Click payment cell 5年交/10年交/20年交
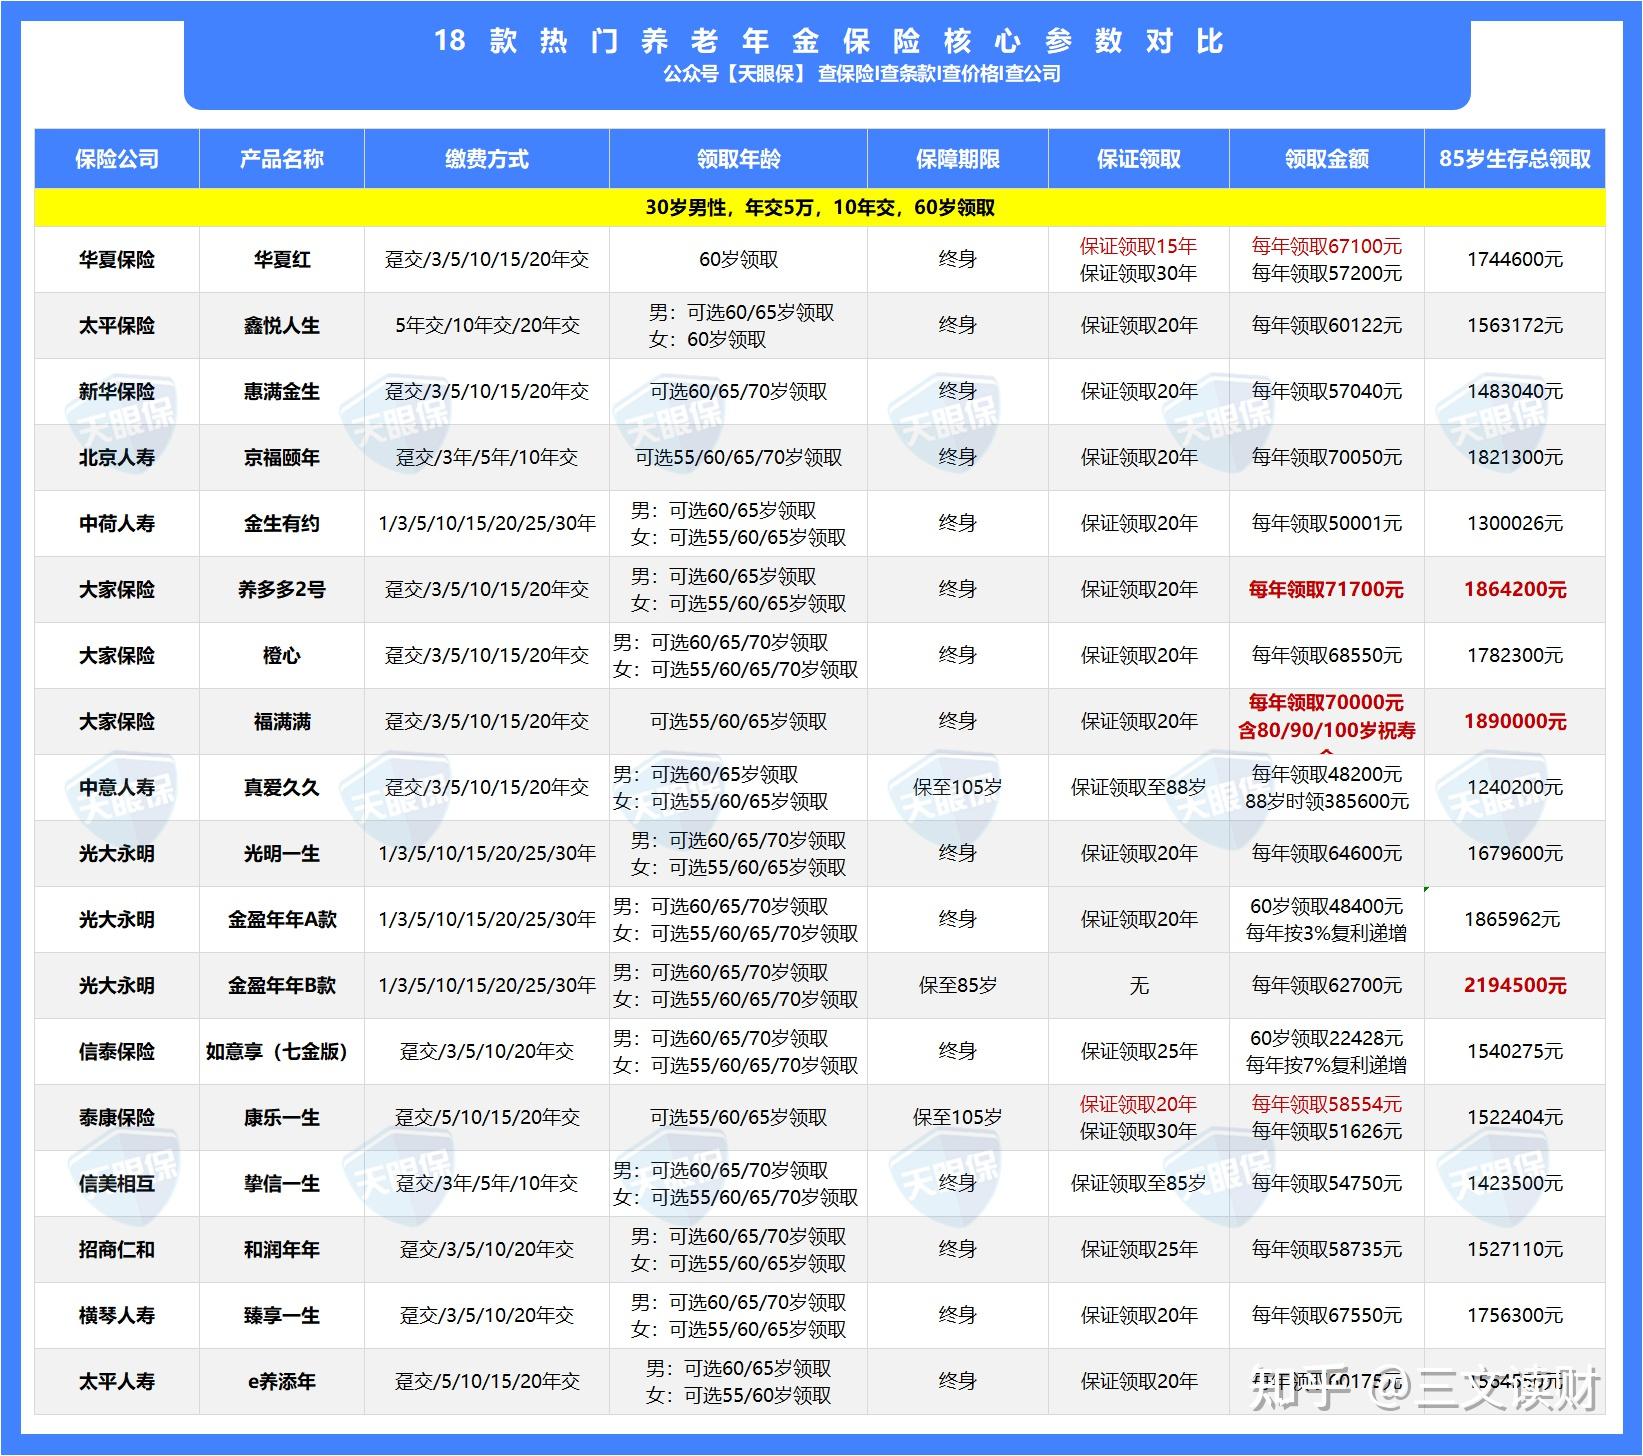 point(487,326)
